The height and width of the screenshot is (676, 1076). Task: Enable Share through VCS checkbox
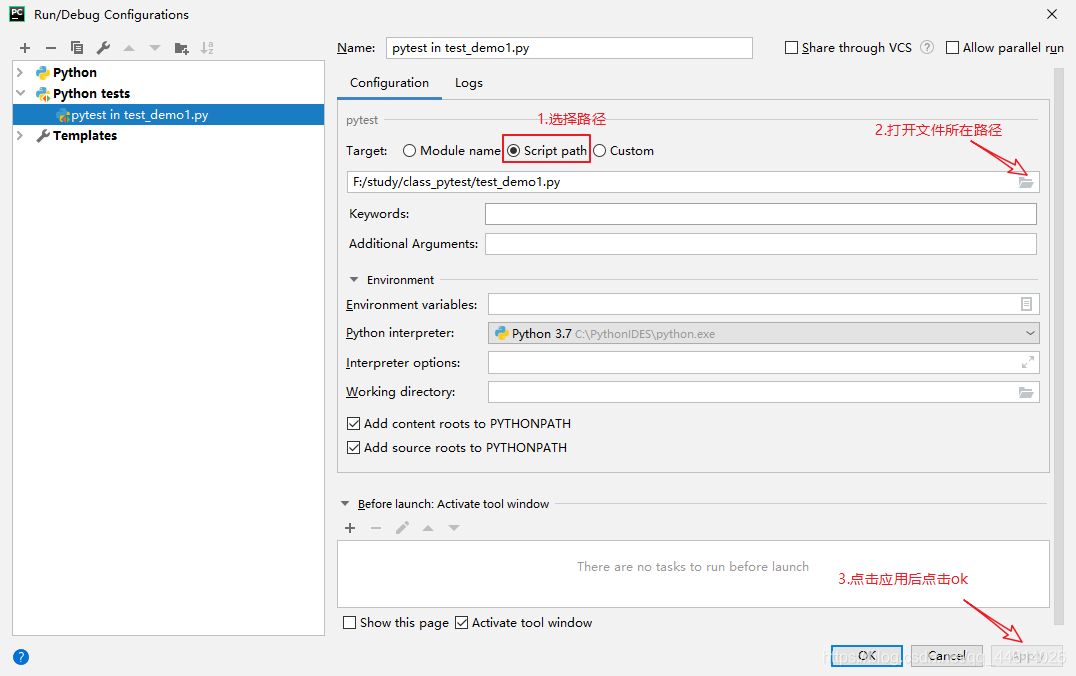pos(792,48)
